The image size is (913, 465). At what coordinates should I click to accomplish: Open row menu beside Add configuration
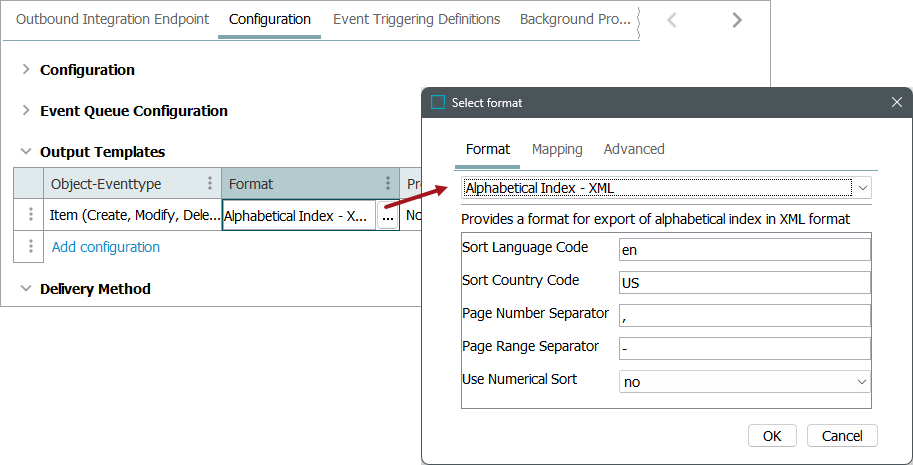click(31, 246)
